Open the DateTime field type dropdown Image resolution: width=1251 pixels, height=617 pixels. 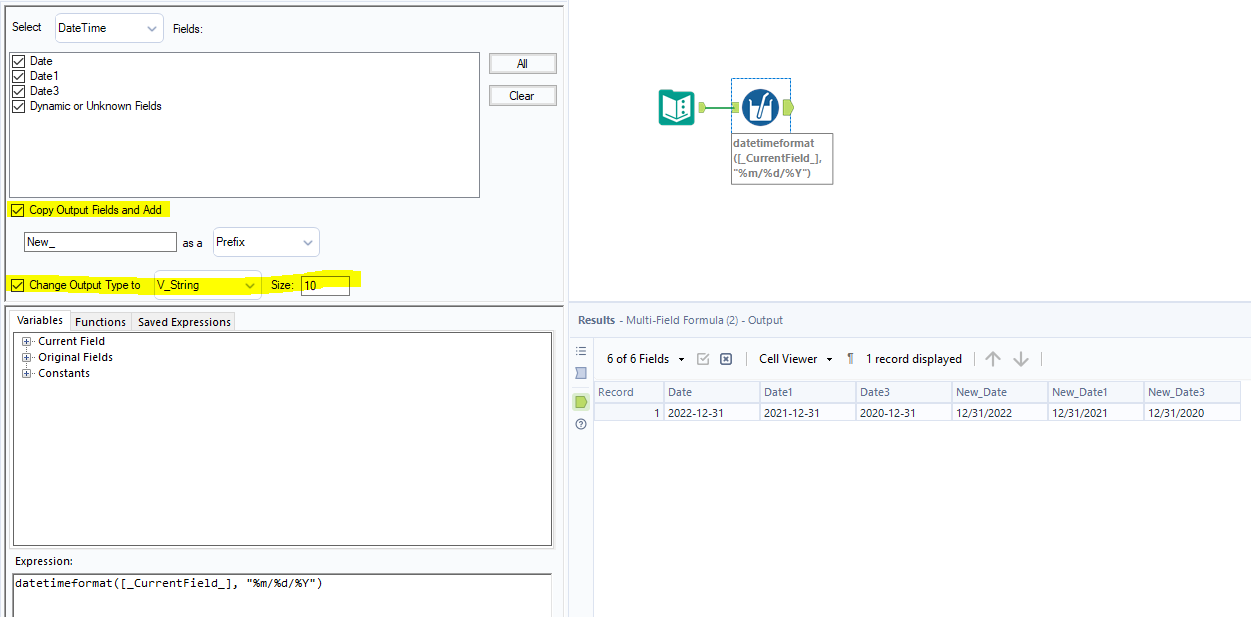(108, 28)
